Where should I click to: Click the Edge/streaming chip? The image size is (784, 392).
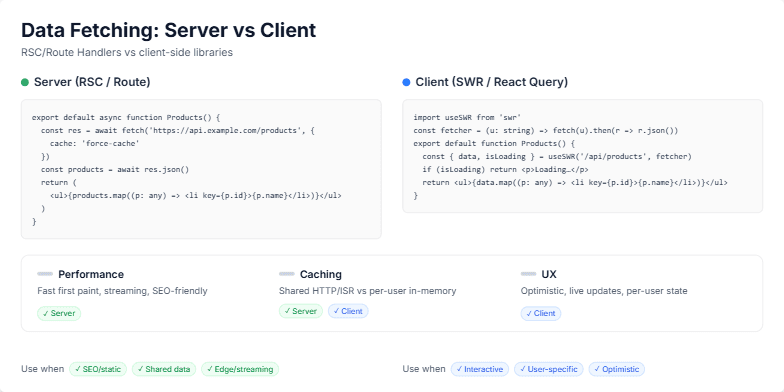point(240,369)
